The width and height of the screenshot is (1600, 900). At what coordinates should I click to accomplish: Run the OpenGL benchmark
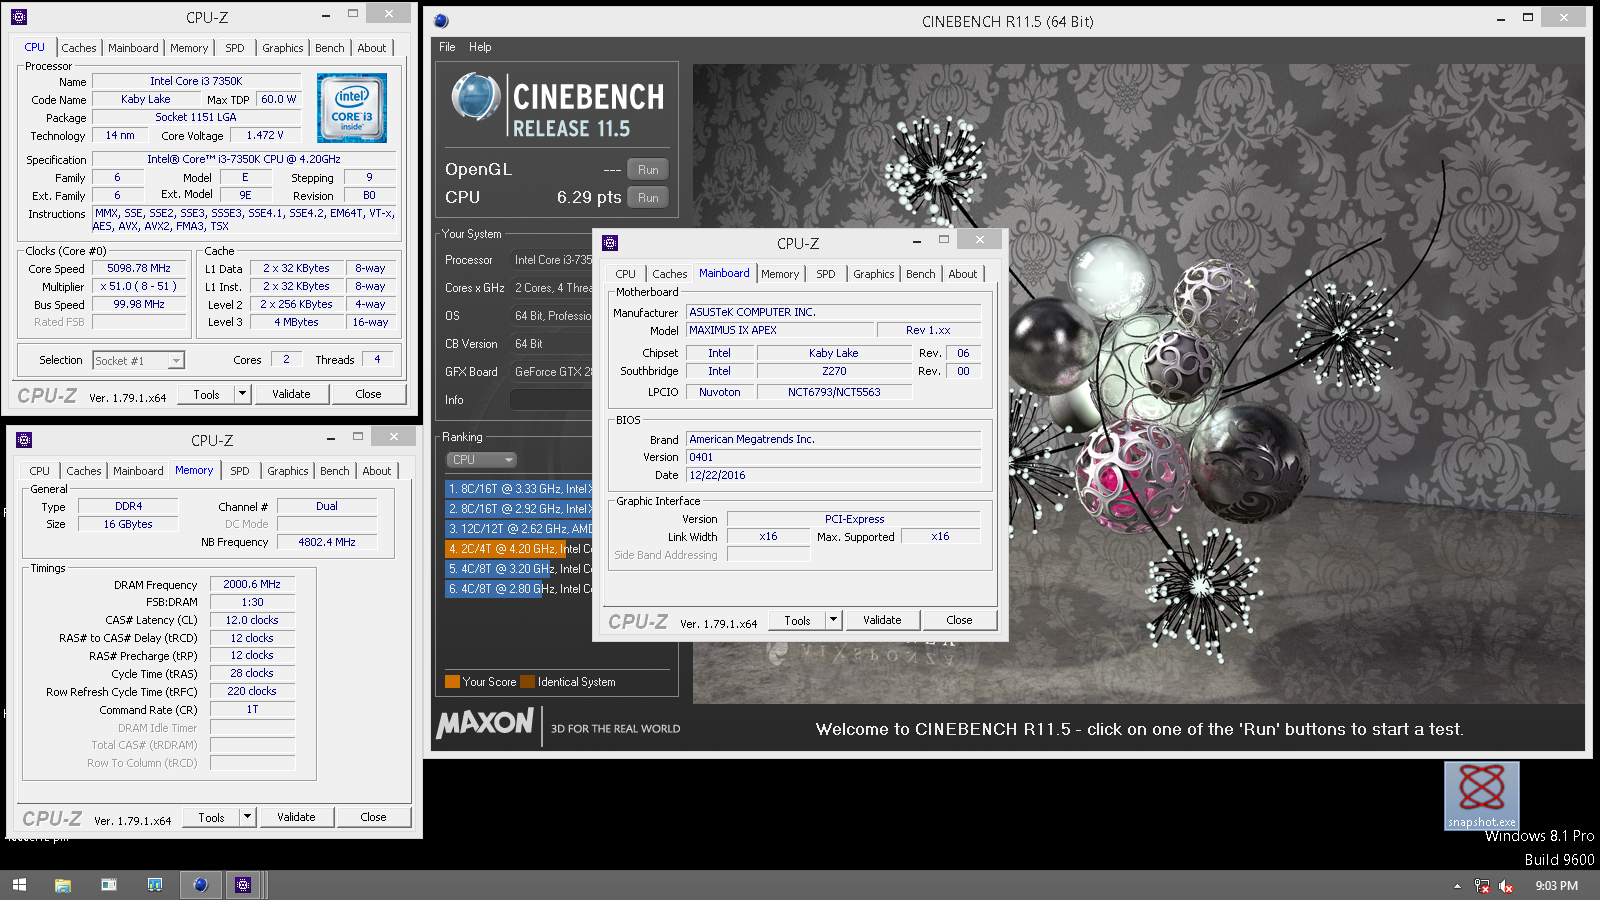[648, 170]
